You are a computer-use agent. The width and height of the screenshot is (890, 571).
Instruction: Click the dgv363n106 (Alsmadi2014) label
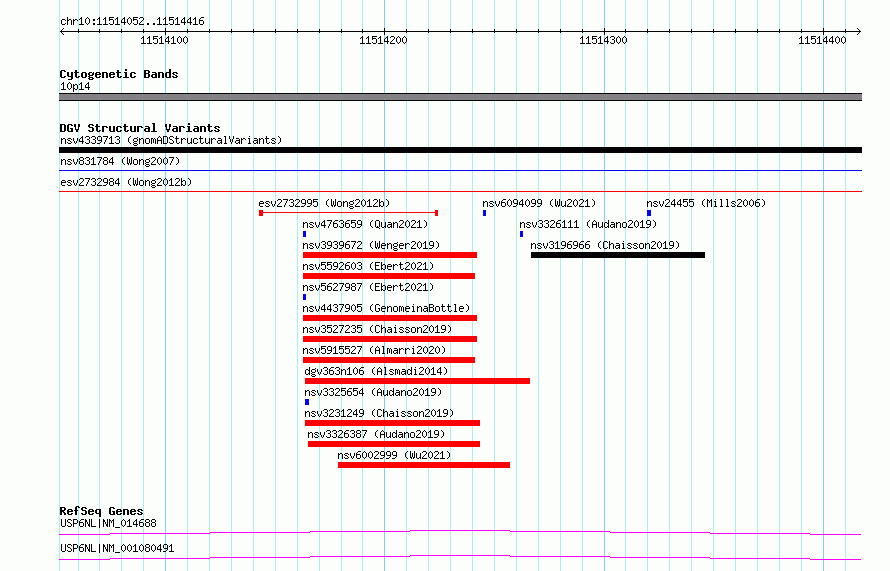[376, 371]
